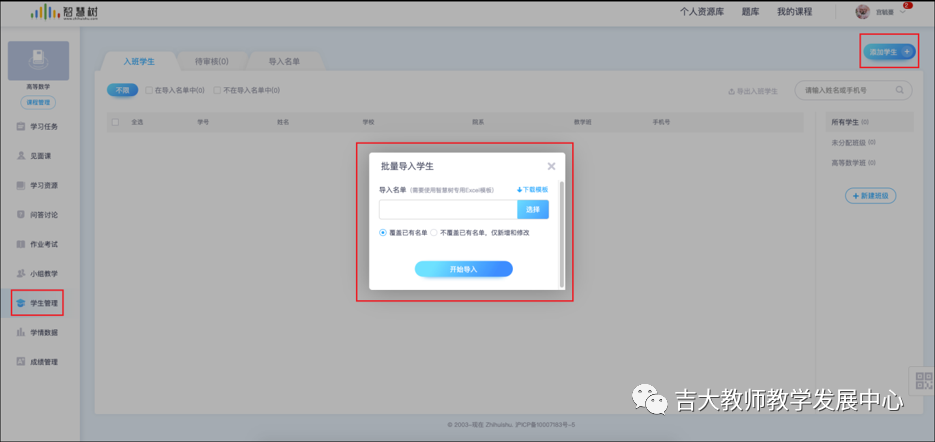Go to 问答讨论 section

pyautogui.click(x=38, y=215)
